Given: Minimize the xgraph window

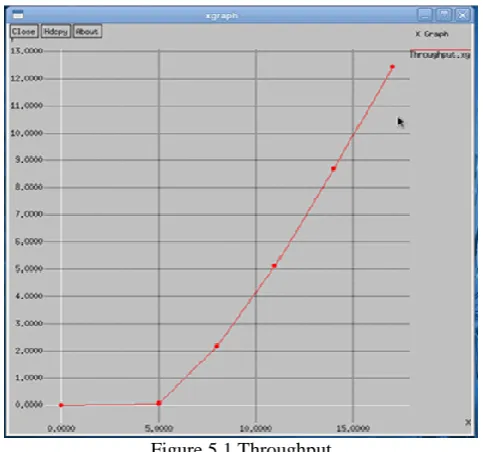Looking at the screenshot, I should point(425,15).
